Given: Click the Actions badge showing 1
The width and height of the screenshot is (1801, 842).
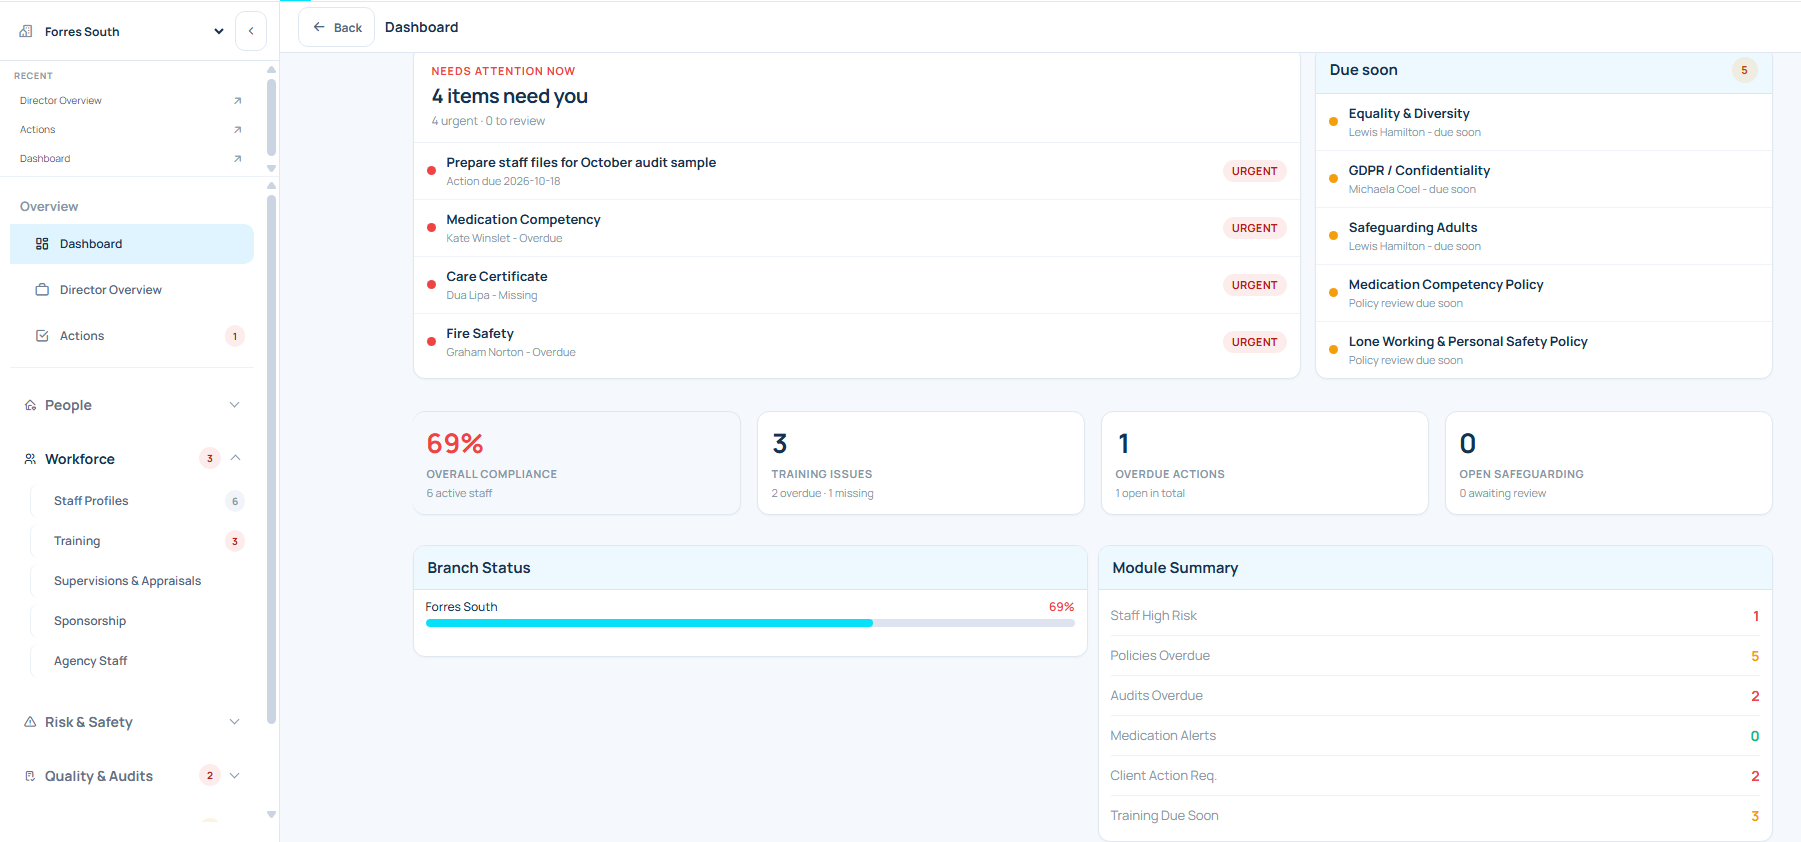Looking at the screenshot, I should click(235, 336).
